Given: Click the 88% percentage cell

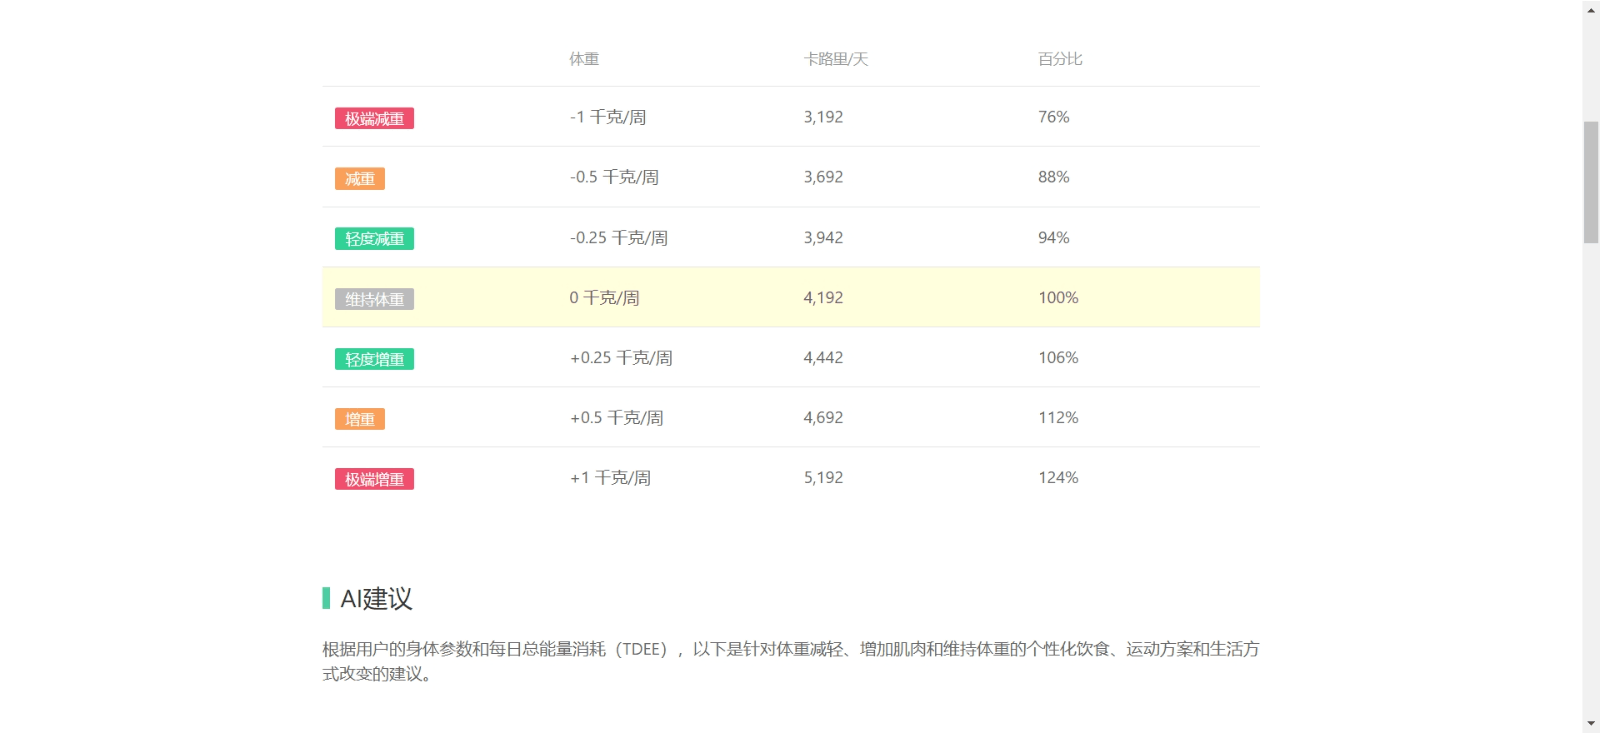Looking at the screenshot, I should (1053, 177).
